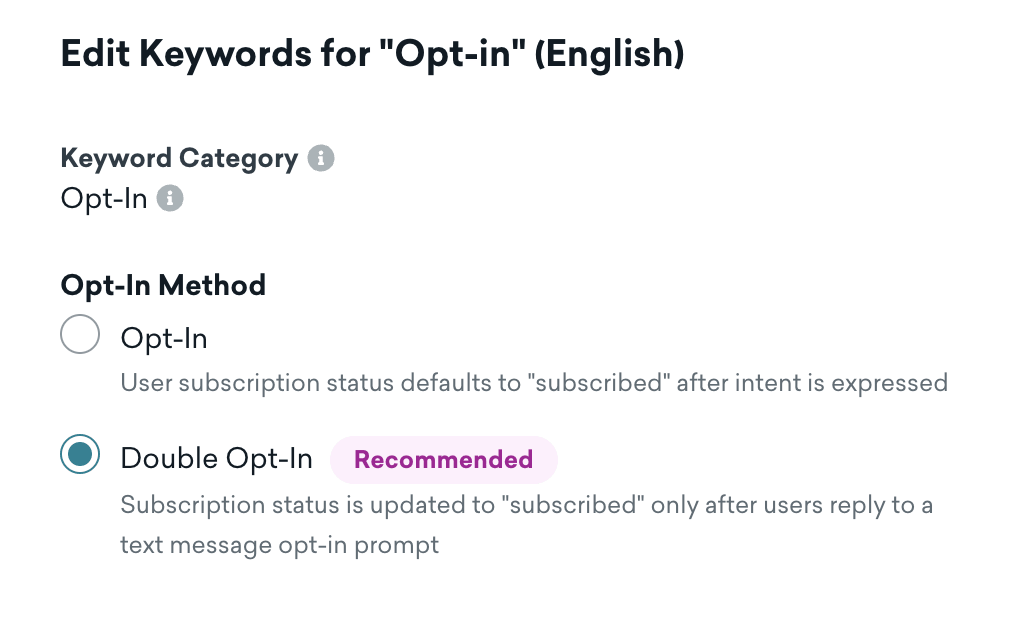Viewport: 1019px width, 630px height.
Task: Click the info icon beside Keyword Category
Action: (x=321, y=158)
